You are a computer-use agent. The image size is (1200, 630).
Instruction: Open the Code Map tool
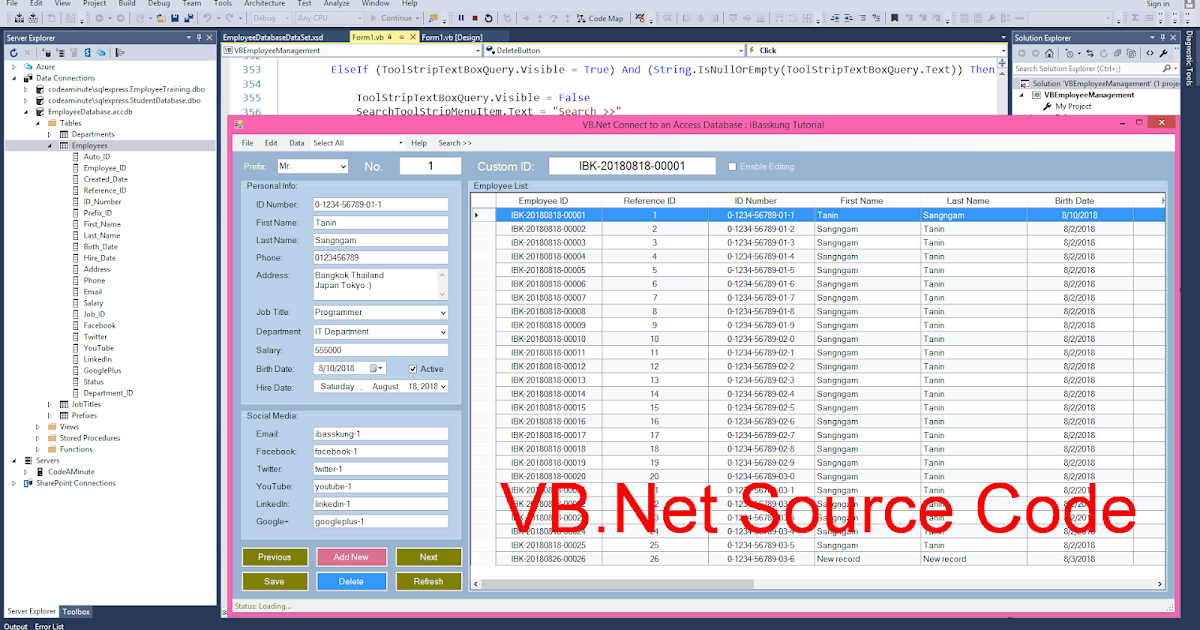(598, 16)
